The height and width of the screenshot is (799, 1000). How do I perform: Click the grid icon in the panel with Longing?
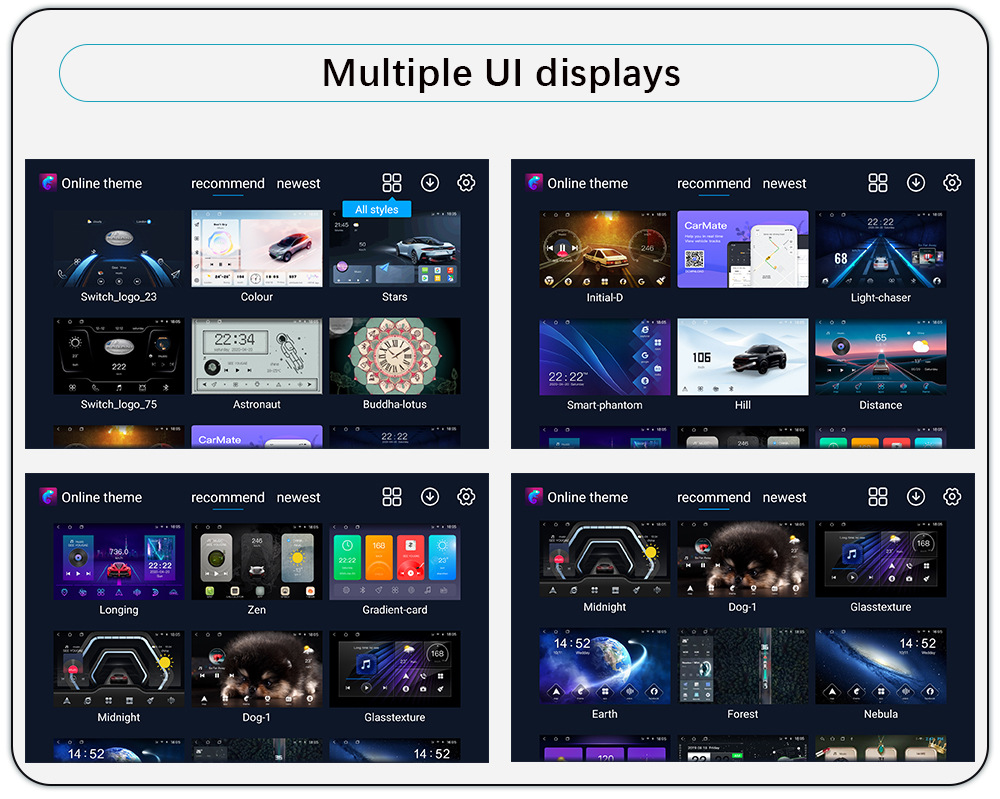point(392,497)
